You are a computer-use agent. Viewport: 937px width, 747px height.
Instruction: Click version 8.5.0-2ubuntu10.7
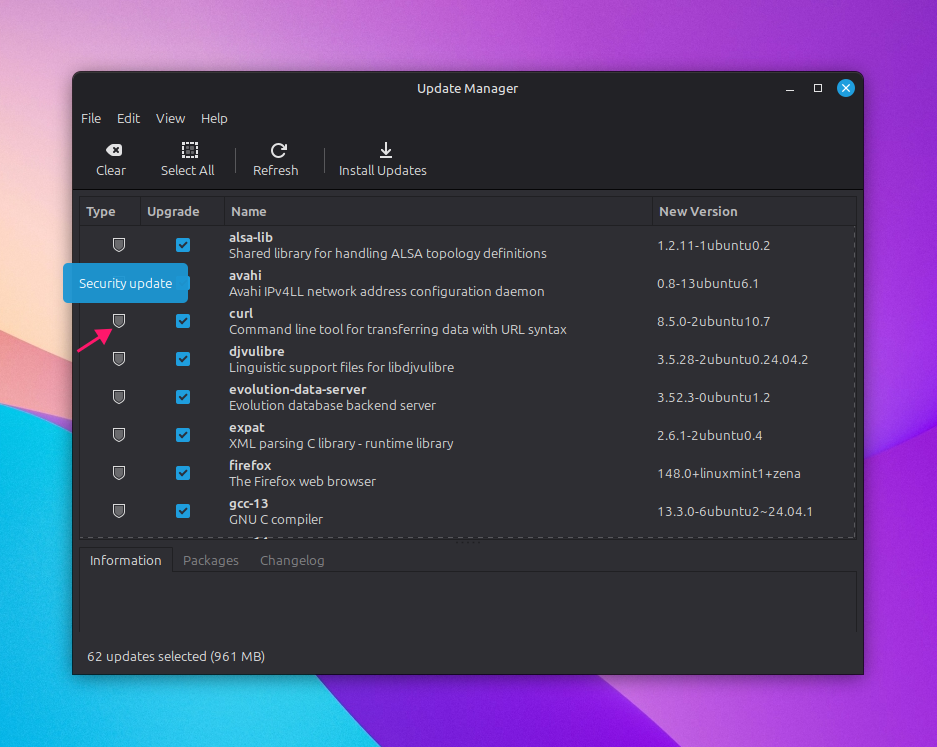(714, 321)
